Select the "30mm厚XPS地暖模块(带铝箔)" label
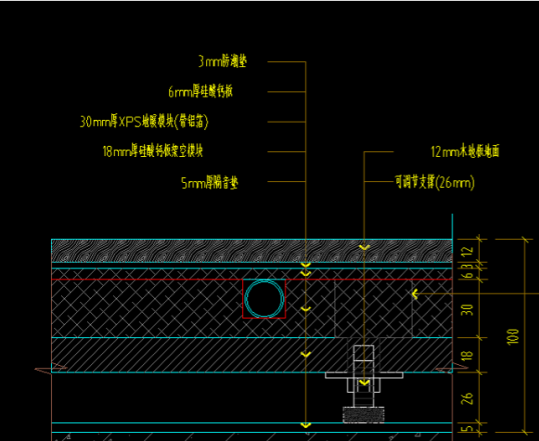 coord(144,122)
